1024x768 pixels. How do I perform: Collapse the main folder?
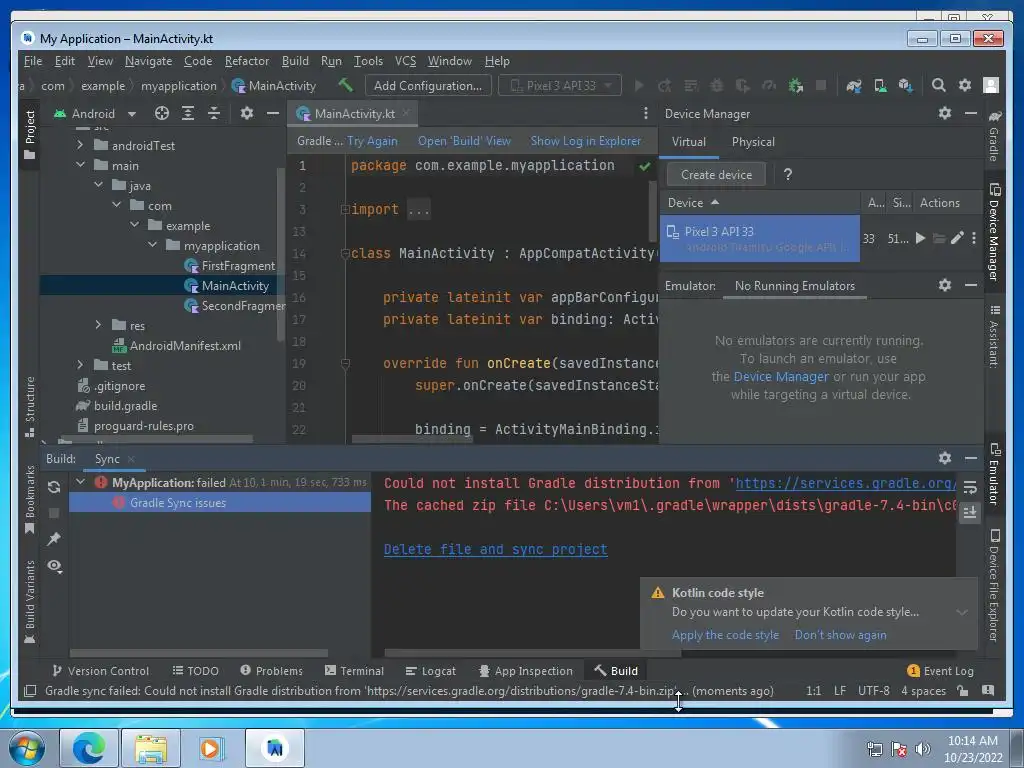[x=80, y=165]
